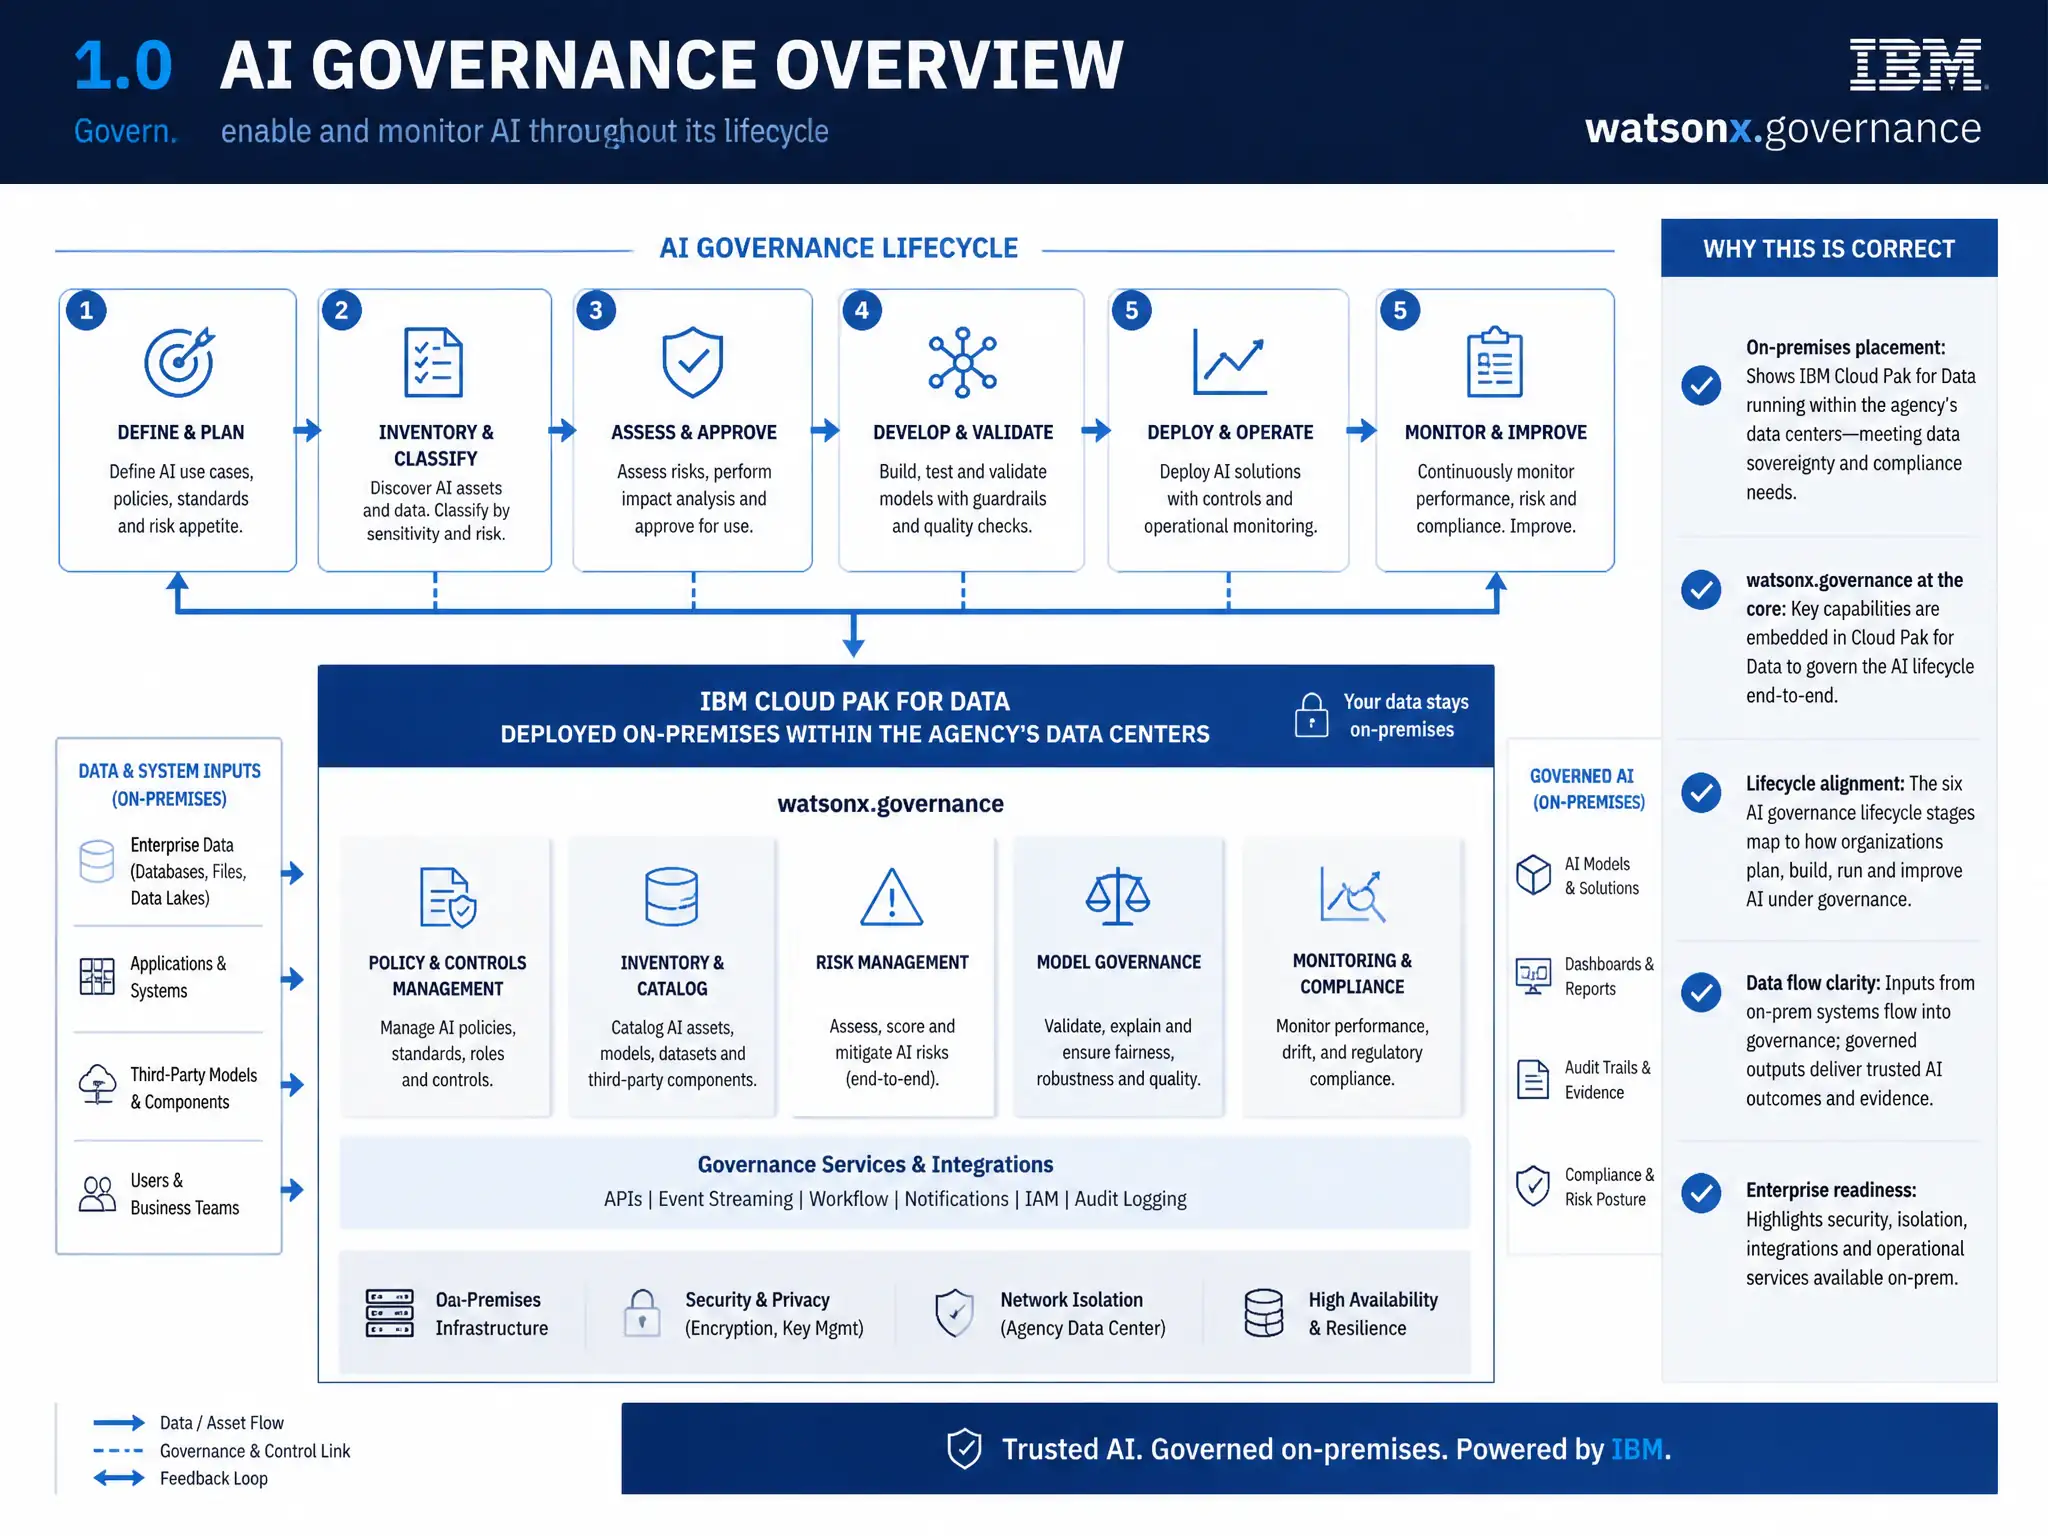The width and height of the screenshot is (2048, 1536).
Task: Click the On-Premises Infrastructure server rack icon
Action: [x=389, y=1313]
